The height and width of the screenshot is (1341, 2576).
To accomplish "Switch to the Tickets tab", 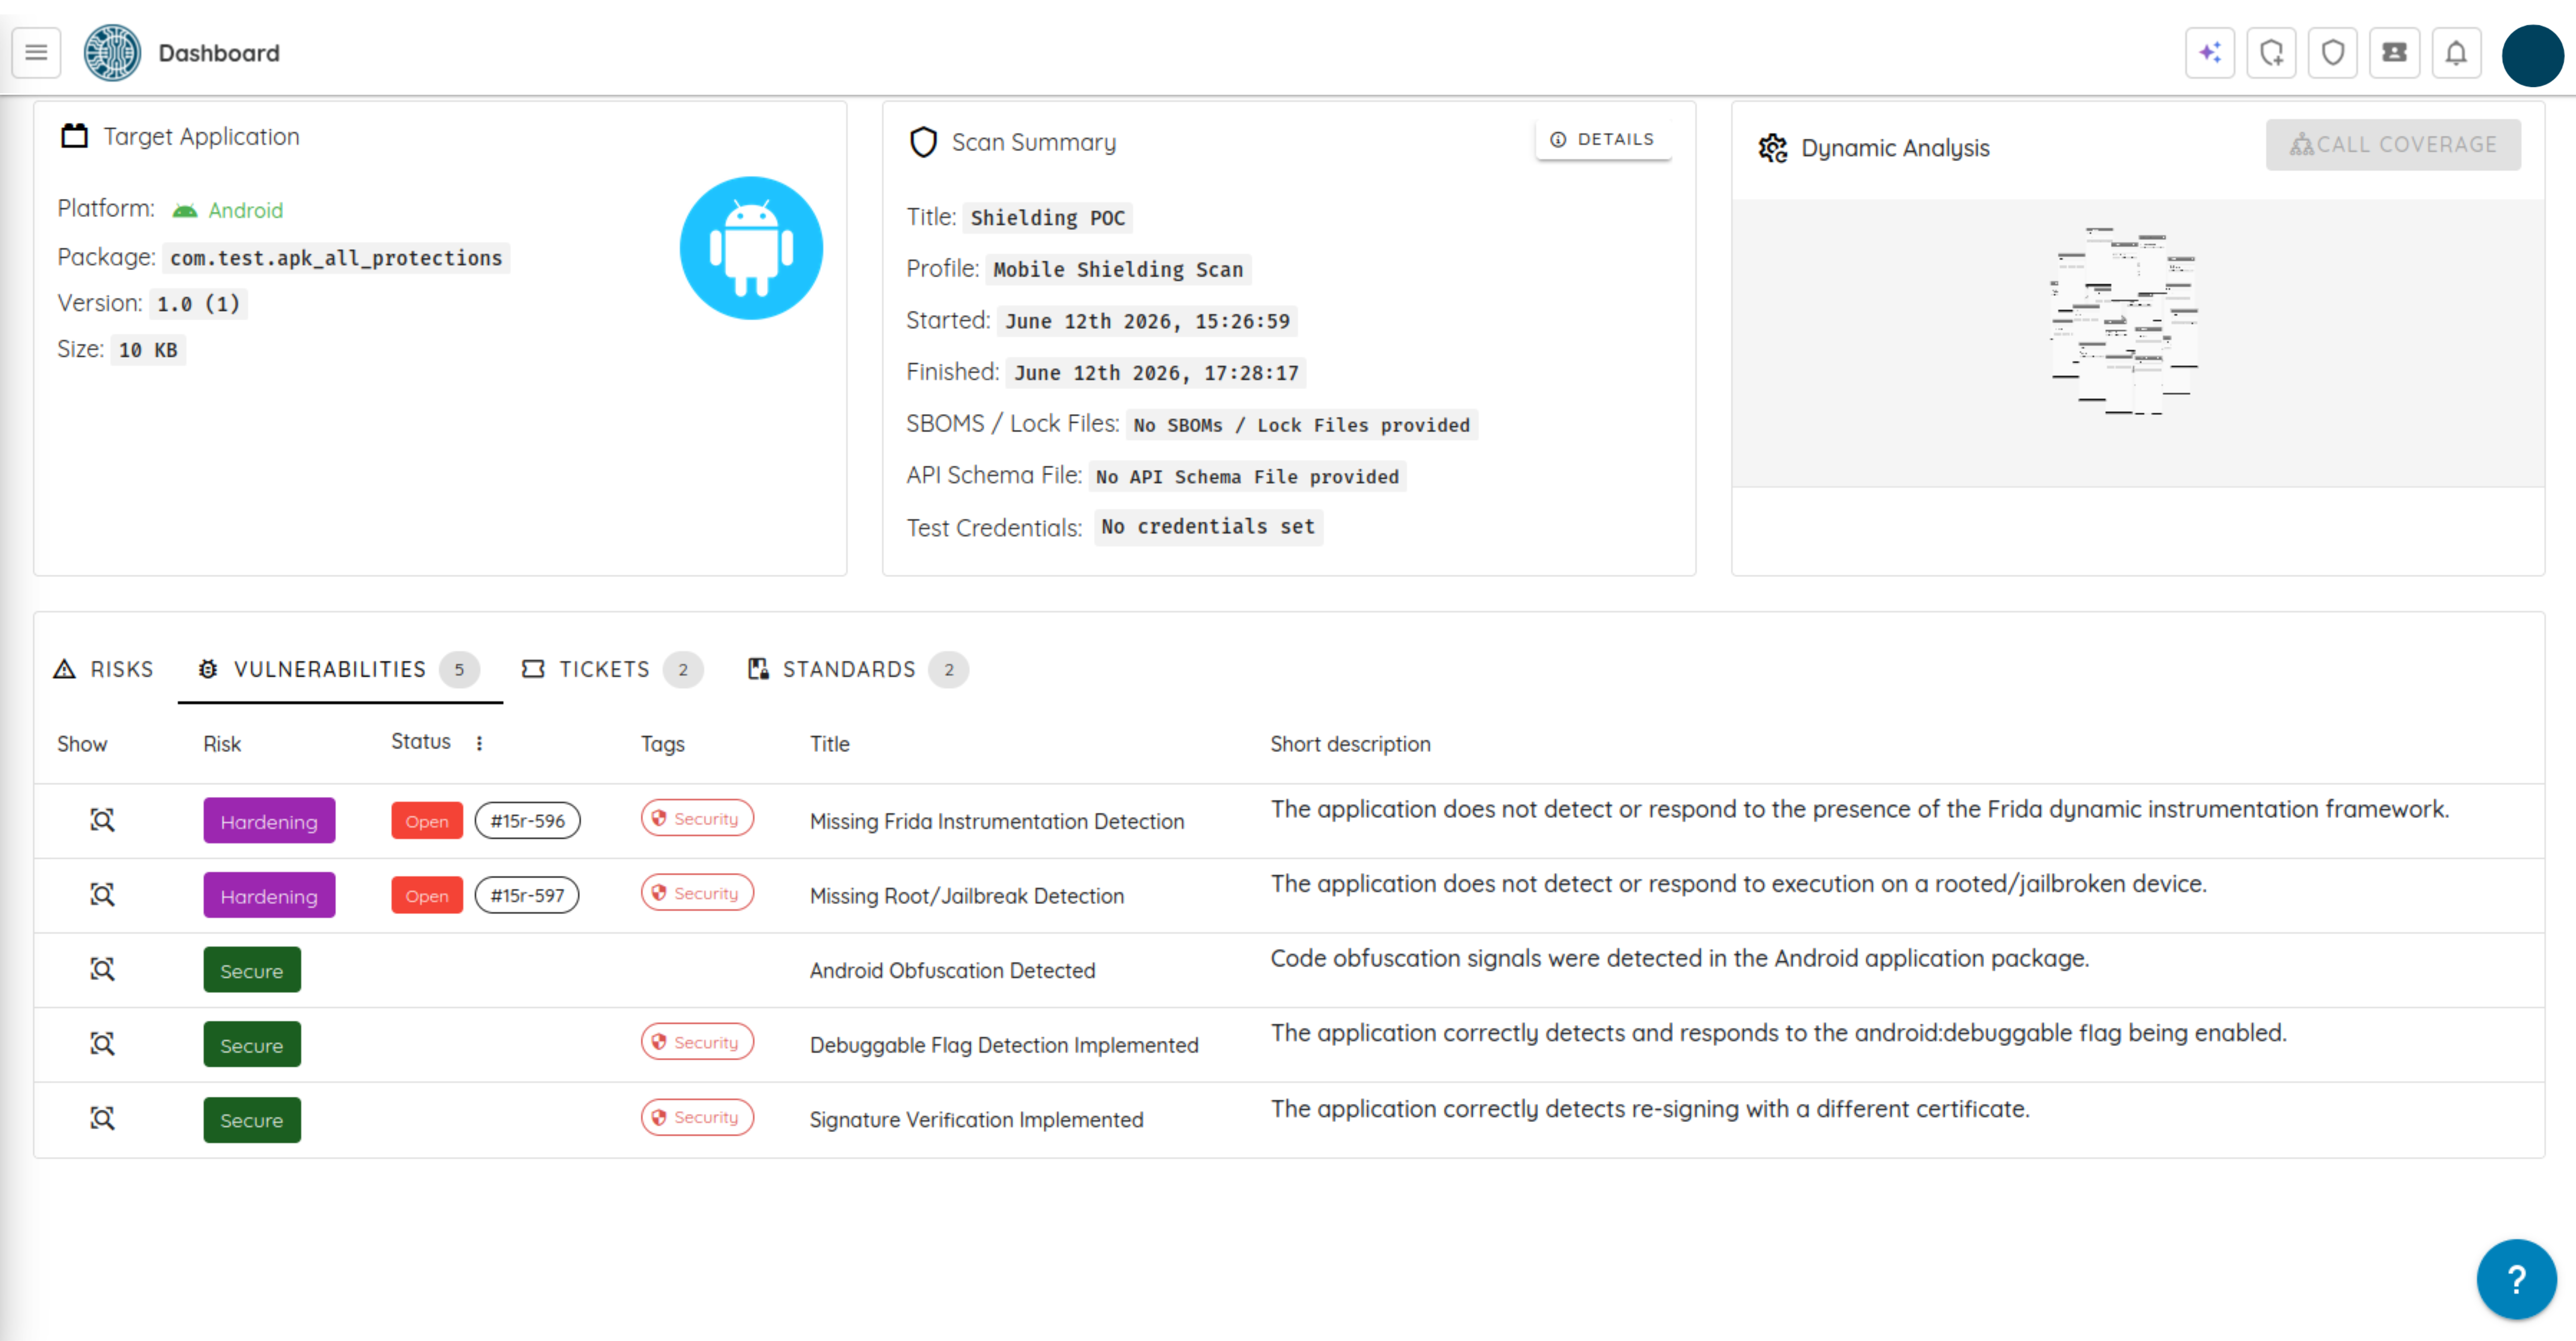I will point(612,669).
